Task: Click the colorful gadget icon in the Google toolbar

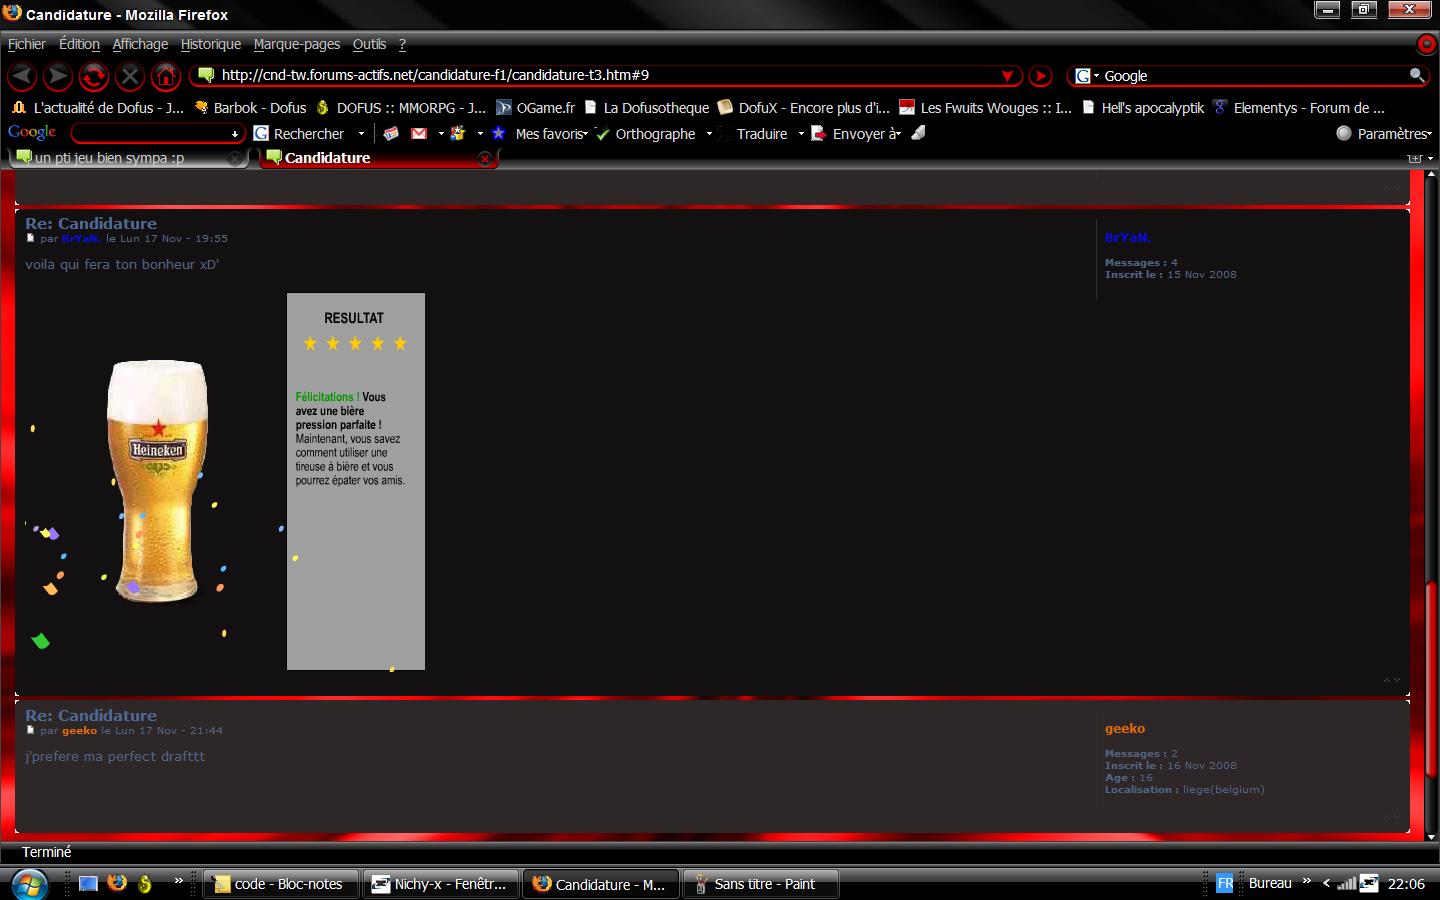Action: (x=458, y=133)
